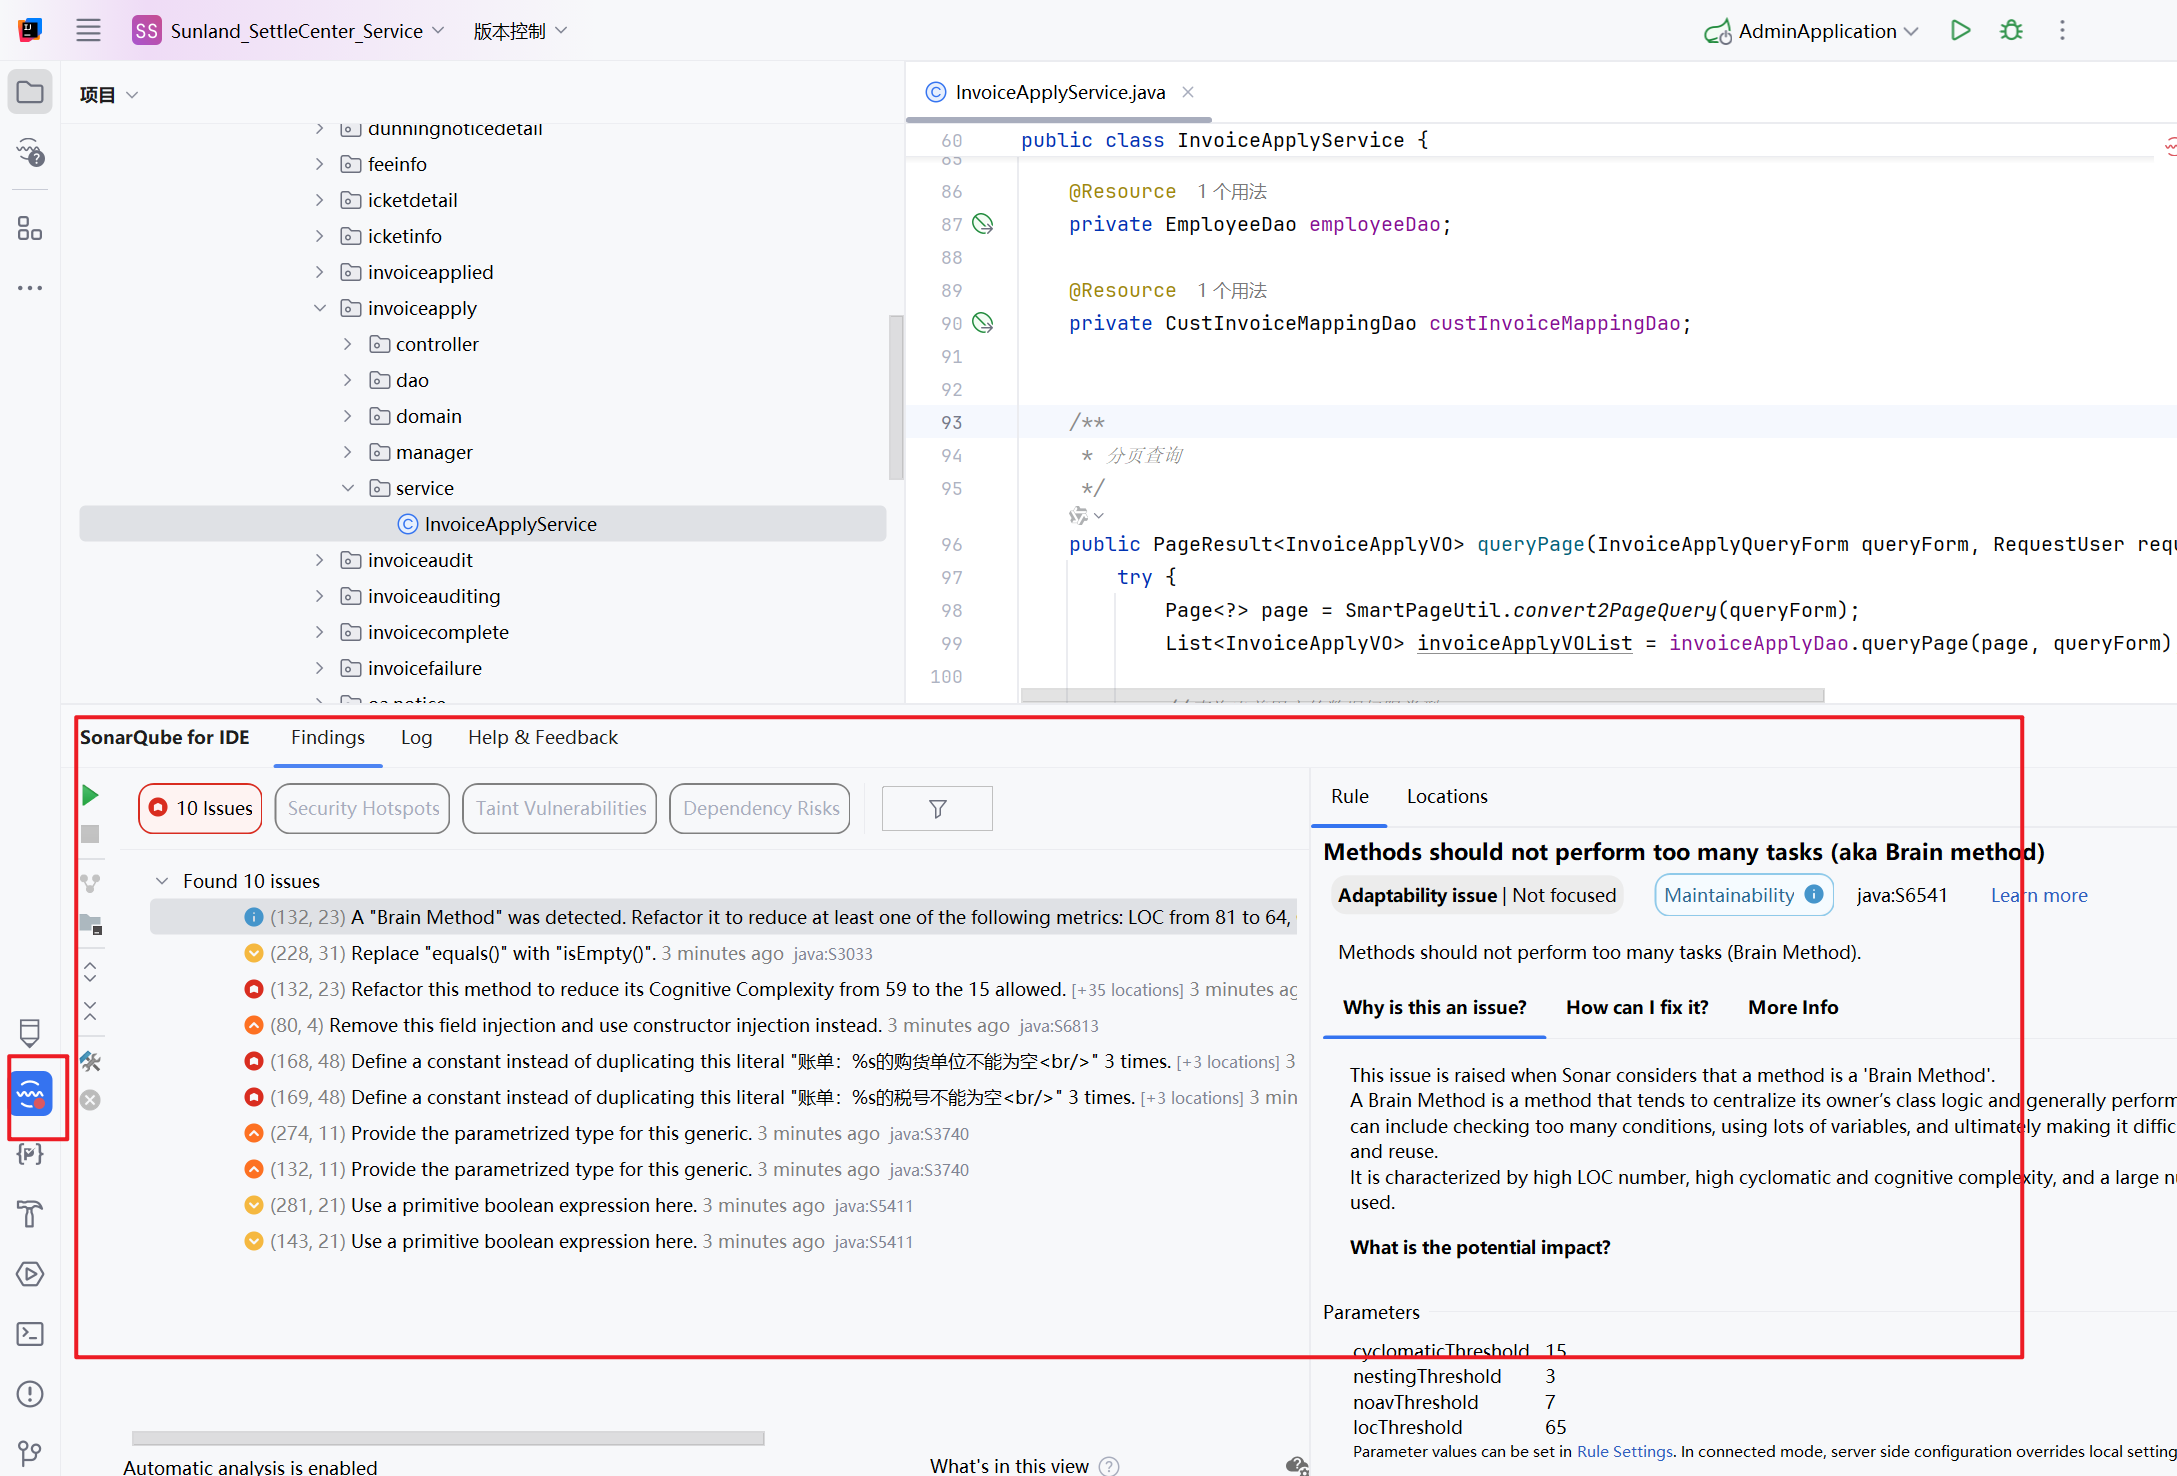
Task: Toggle the 10 Issues filter chip
Action: (201, 808)
